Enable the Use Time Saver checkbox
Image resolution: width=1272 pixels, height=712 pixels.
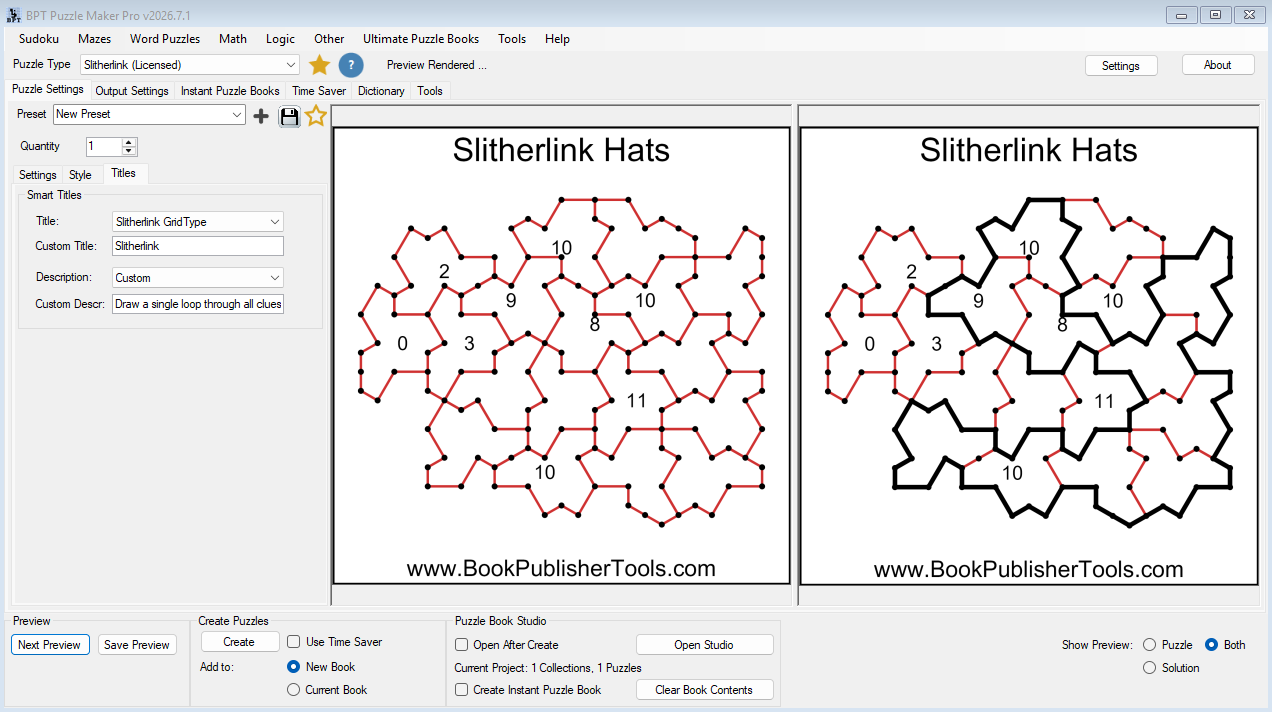pos(294,642)
